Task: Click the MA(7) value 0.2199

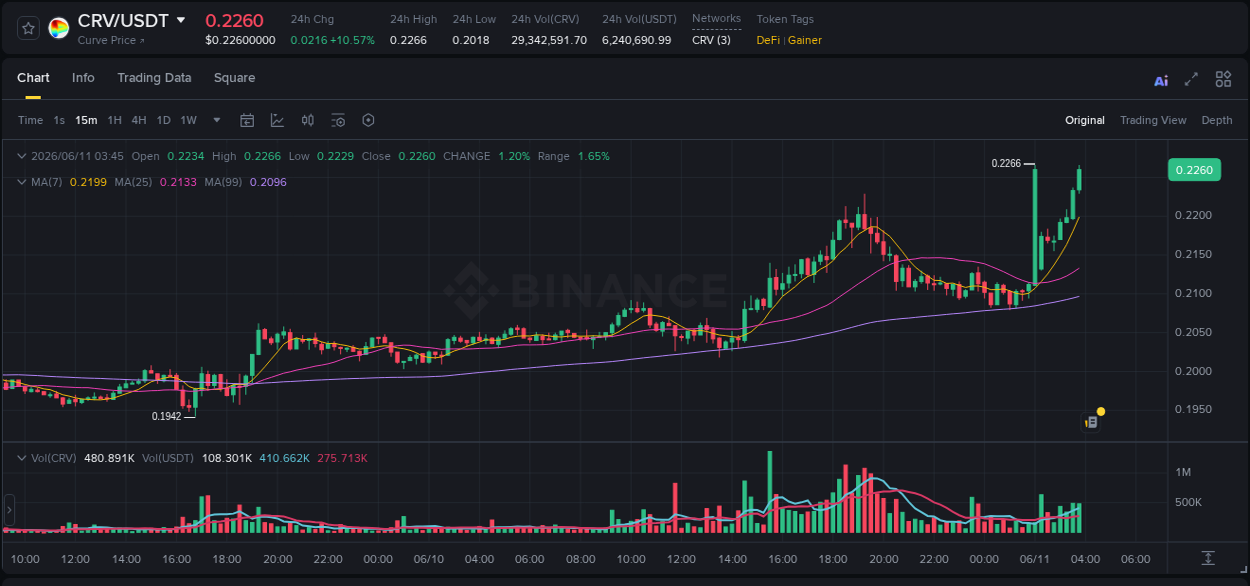Action: 87,182
